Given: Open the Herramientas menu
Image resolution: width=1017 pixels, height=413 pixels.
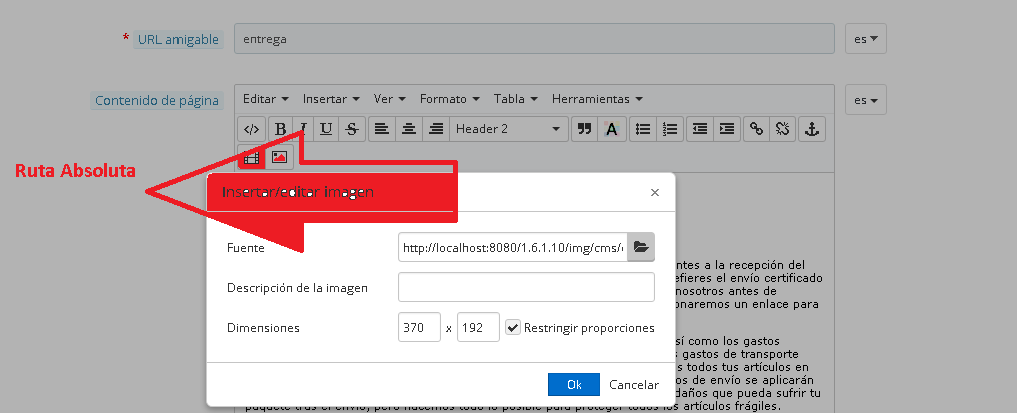Looking at the screenshot, I should (x=596, y=99).
